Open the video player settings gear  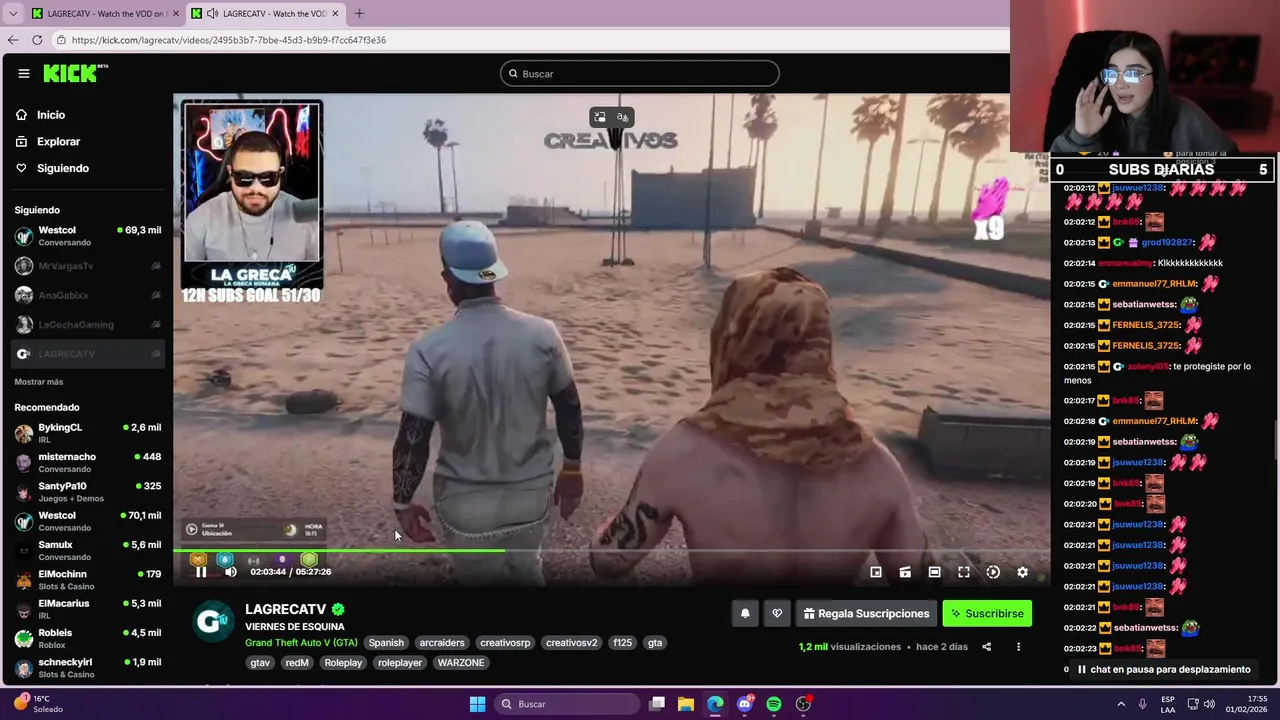click(x=1022, y=572)
